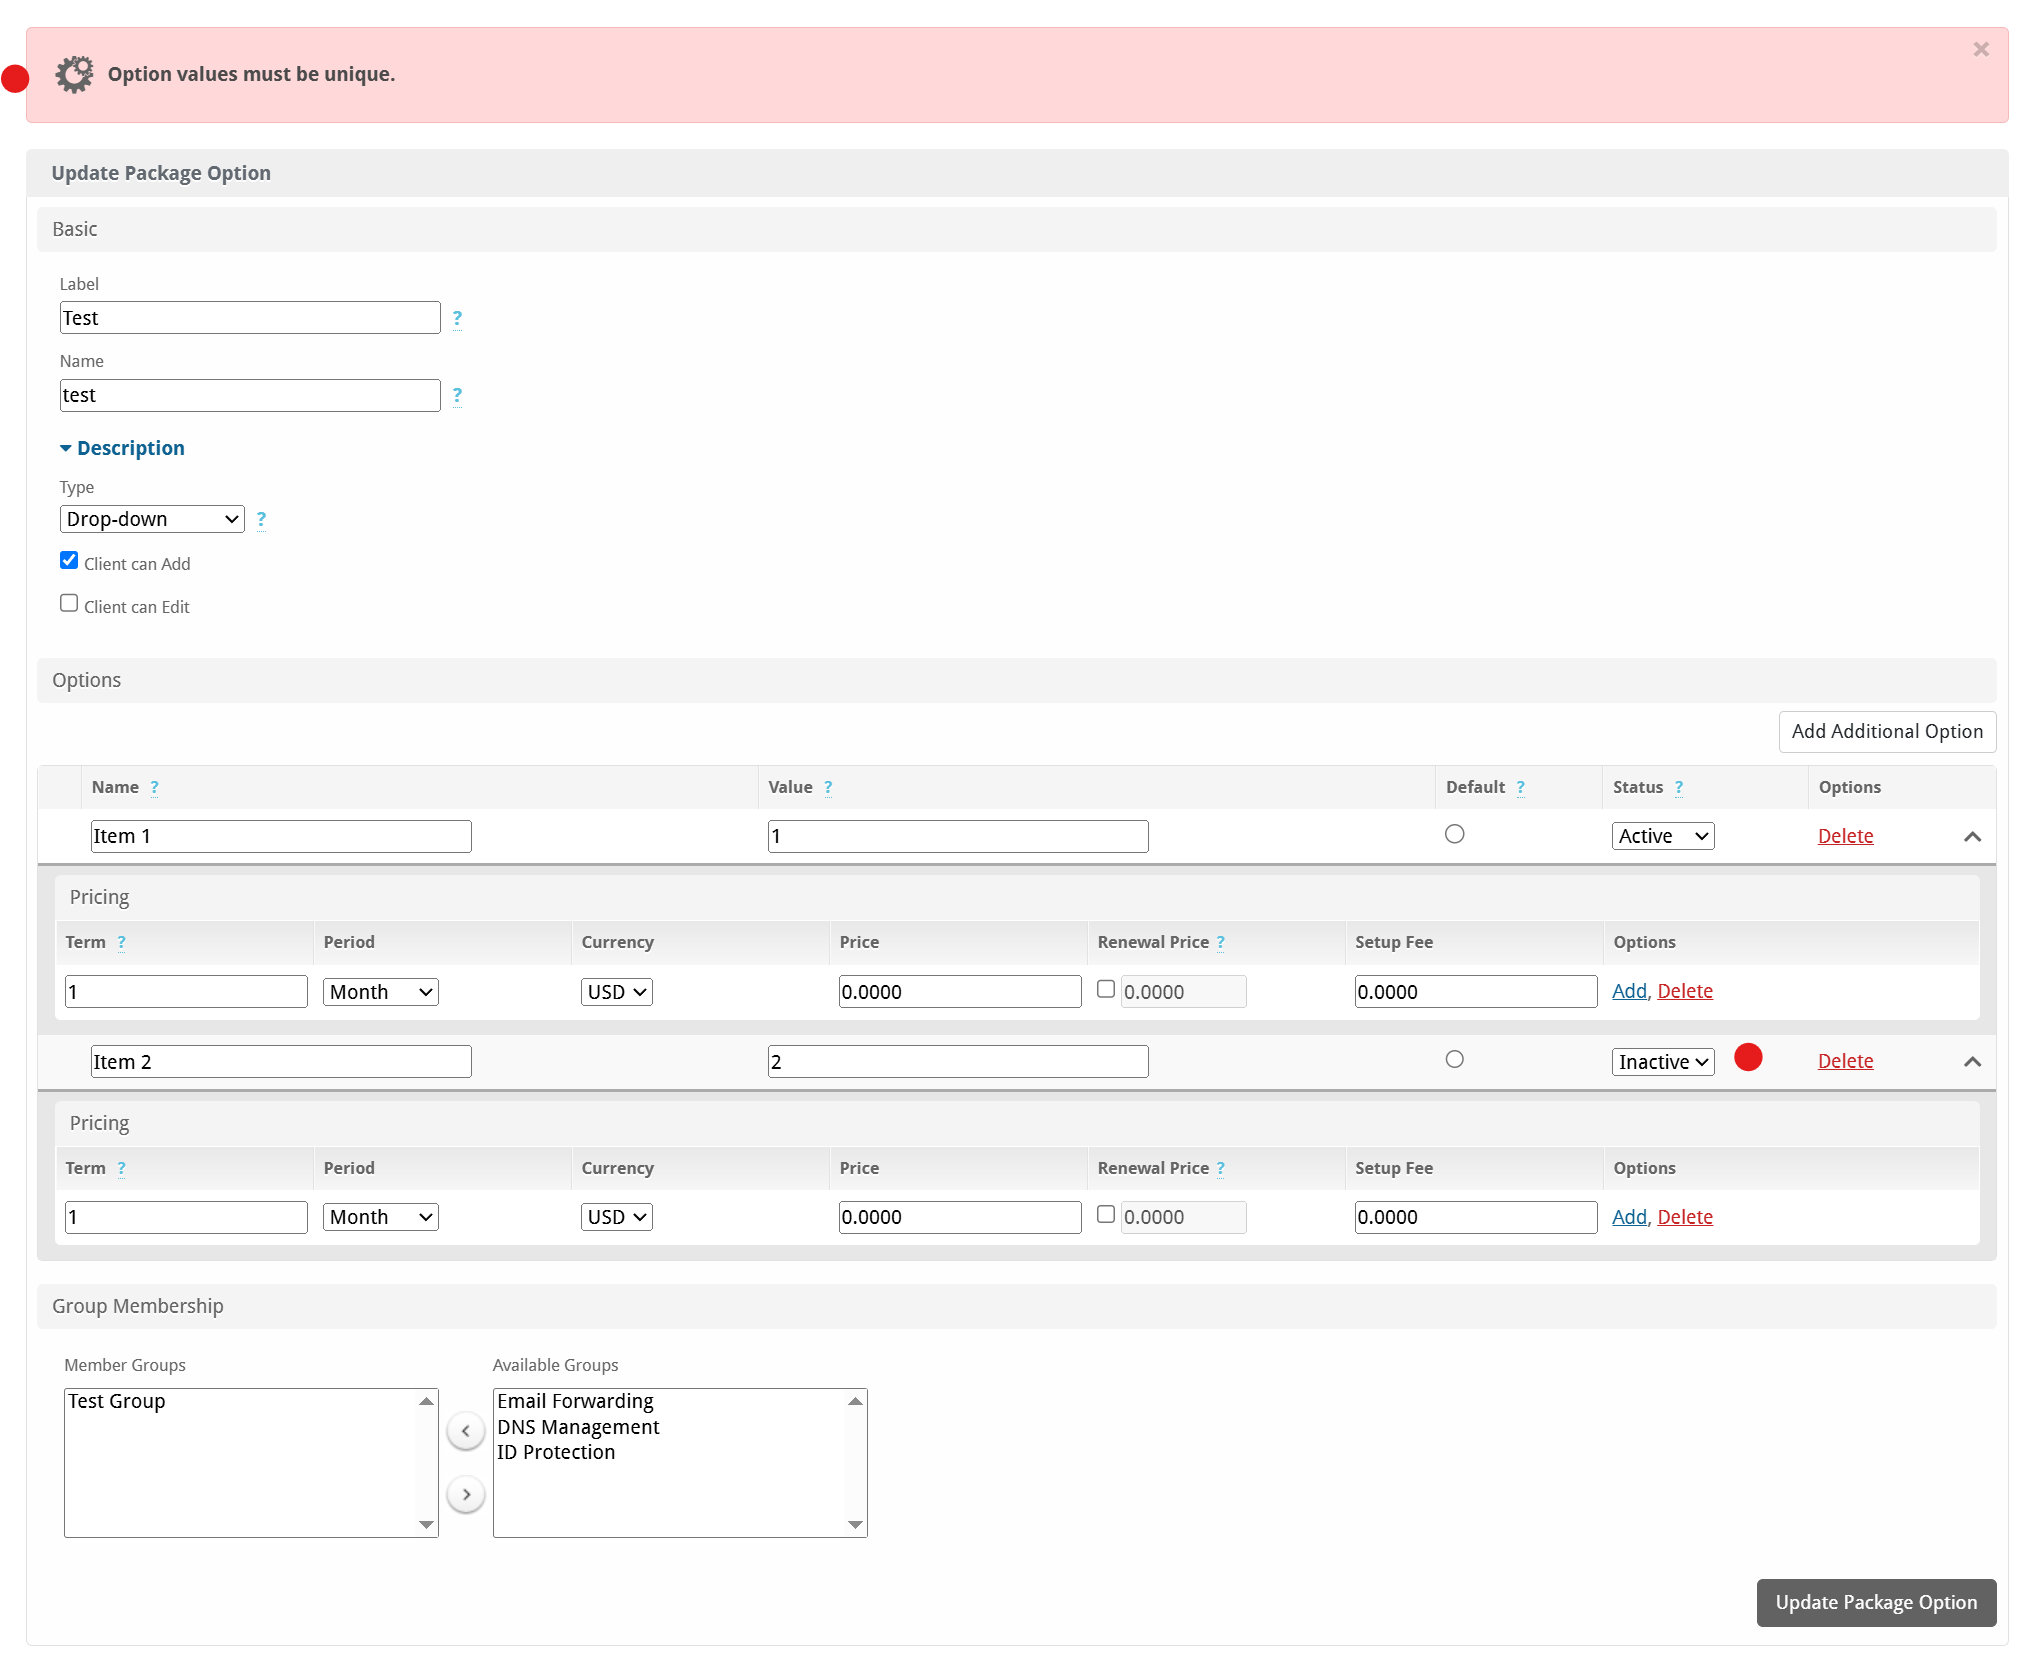Image resolution: width=2025 pixels, height=1654 pixels.
Task: Open Term help icon in Item 1 pricing
Action: (x=121, y=943)
